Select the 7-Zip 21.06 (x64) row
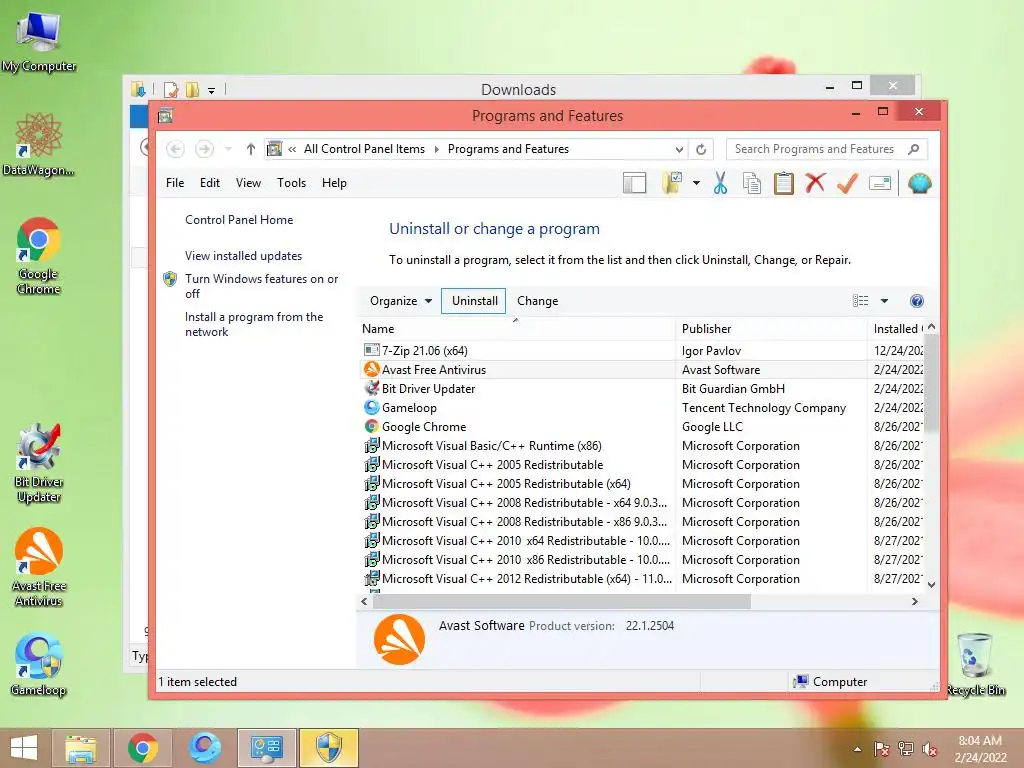1024x768 pixels. (642, 351)
